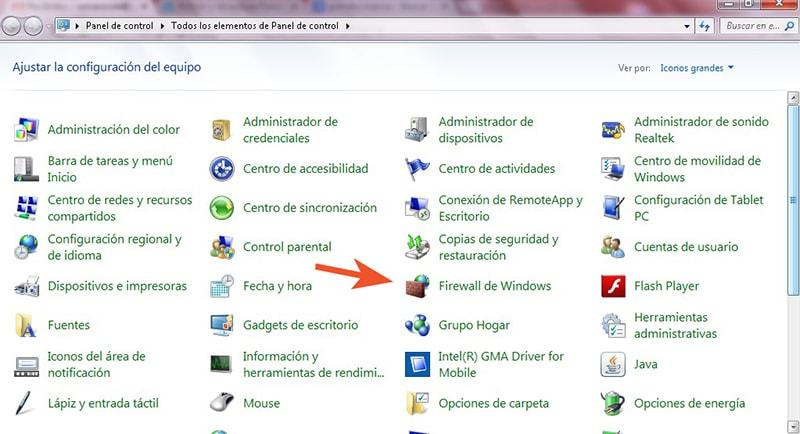Image resolution: width=800 pixels, height=434 pixels.
Task: Open the Administrador de credenciales safe icon
Action: [x=221, y=130]
